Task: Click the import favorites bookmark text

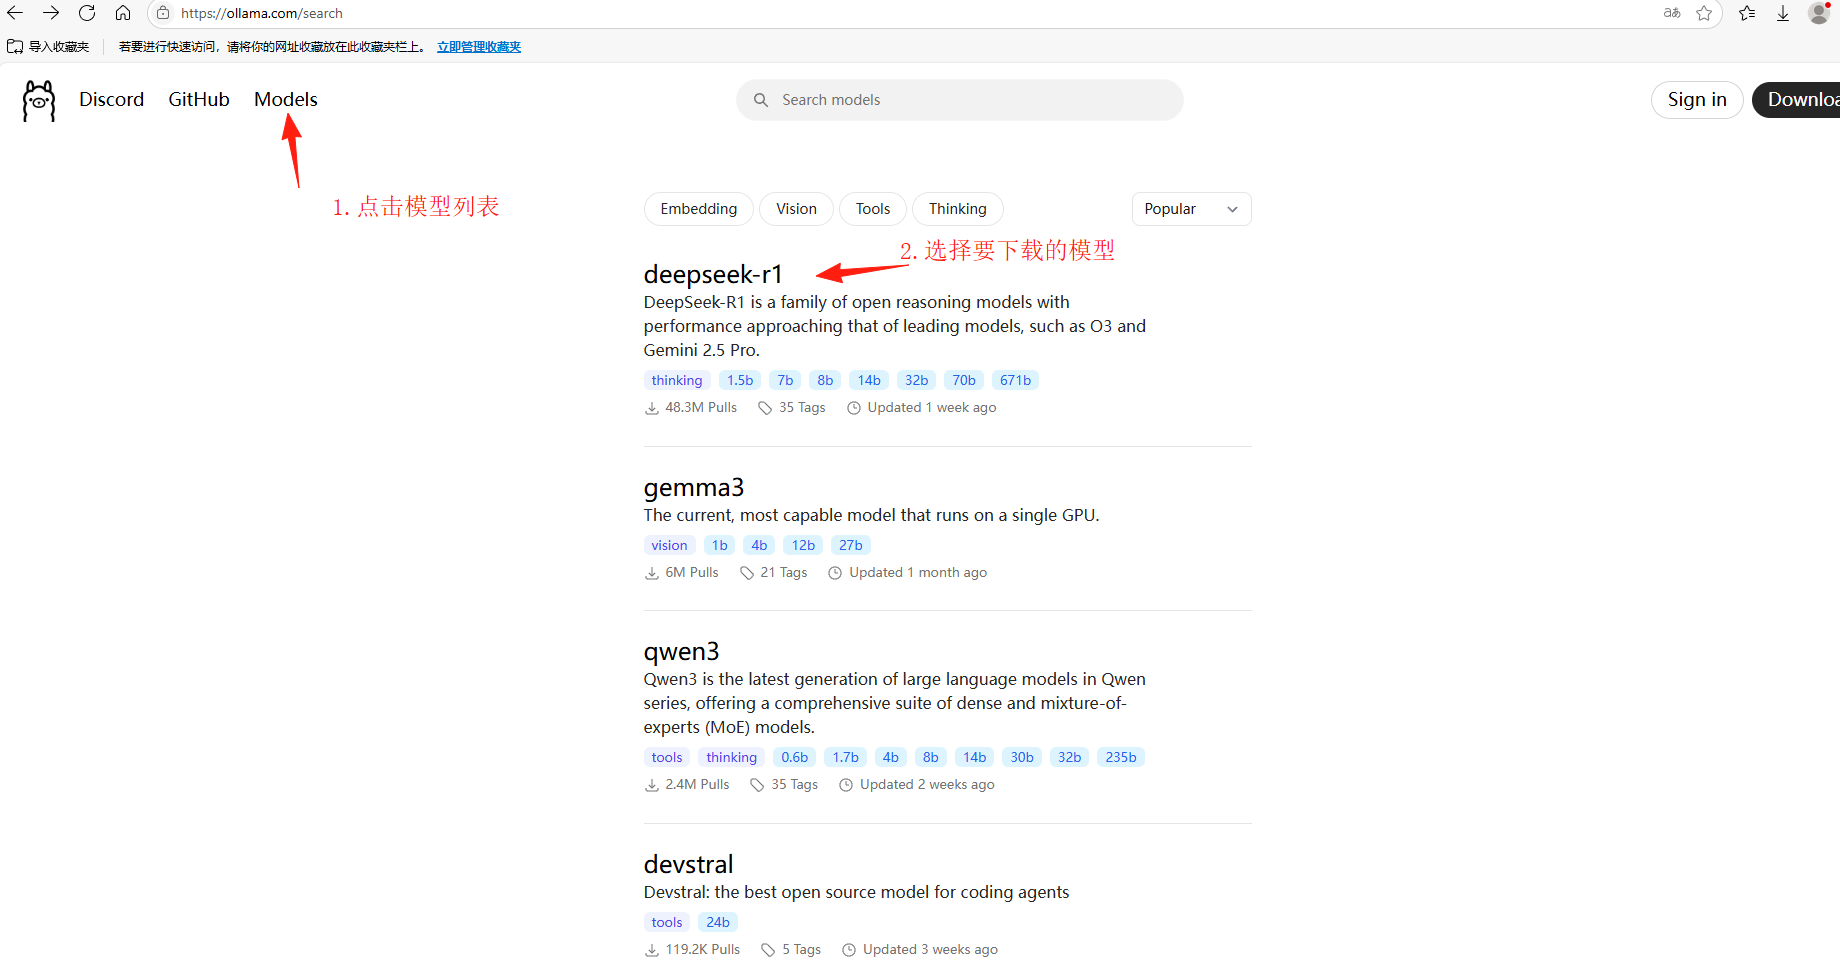Action: (59, 47)
